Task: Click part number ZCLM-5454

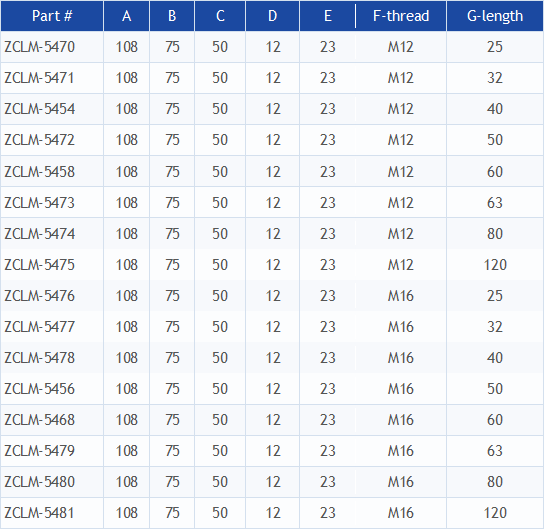Action: click(x=39, y=109)
